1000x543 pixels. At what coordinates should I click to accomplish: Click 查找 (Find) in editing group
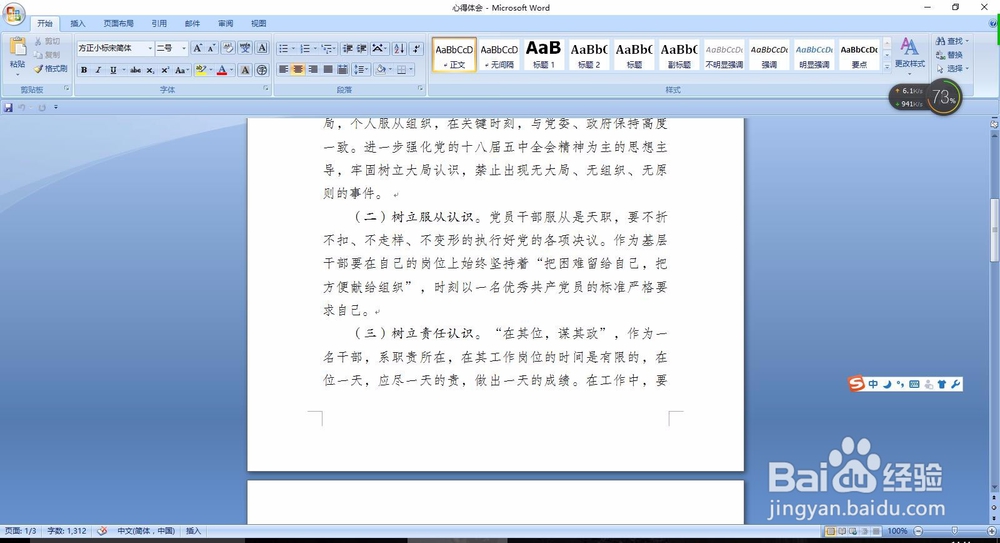pyautogui.click(x=952, y=41)
